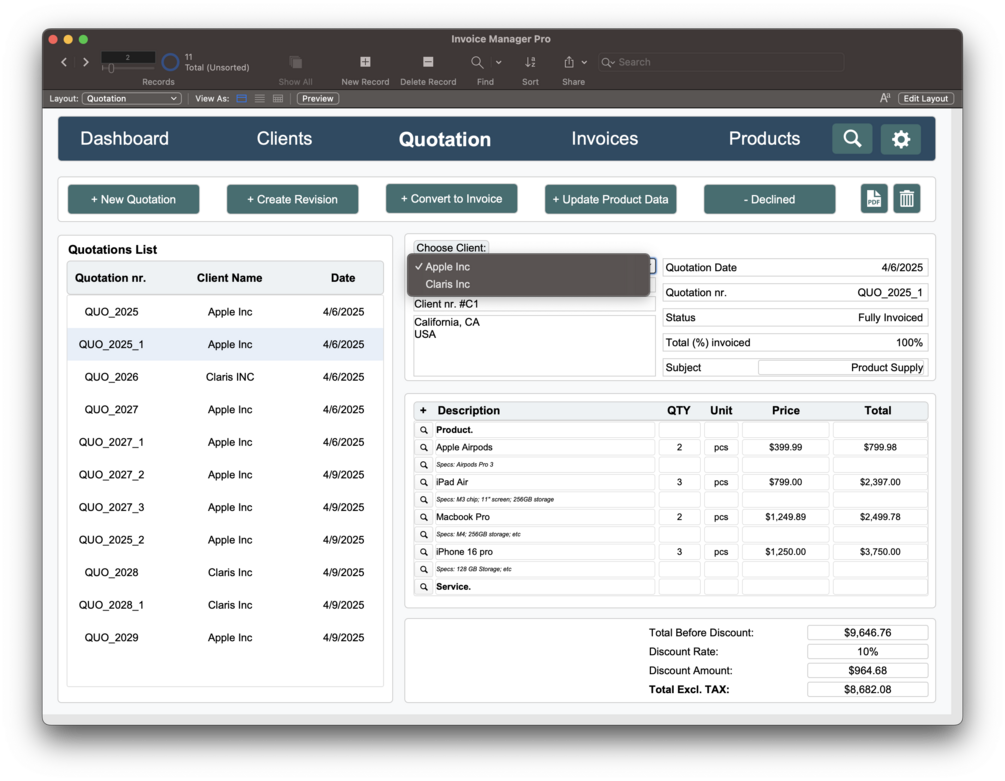The image size is (1005, 781).
Task: Select Apple Inc in client popup
Action: [x=529, y=267]
